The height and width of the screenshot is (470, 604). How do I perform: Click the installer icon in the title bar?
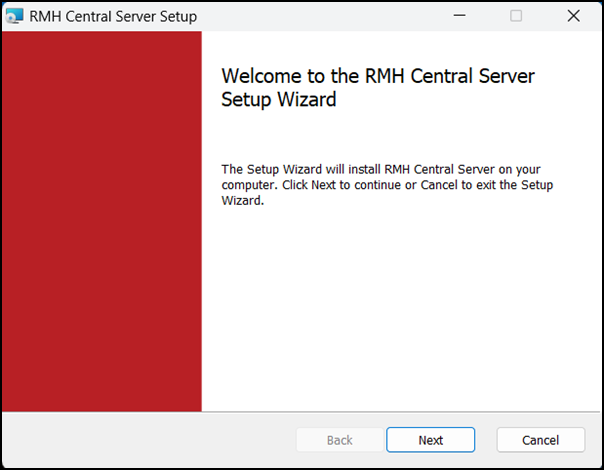point(15,16)
